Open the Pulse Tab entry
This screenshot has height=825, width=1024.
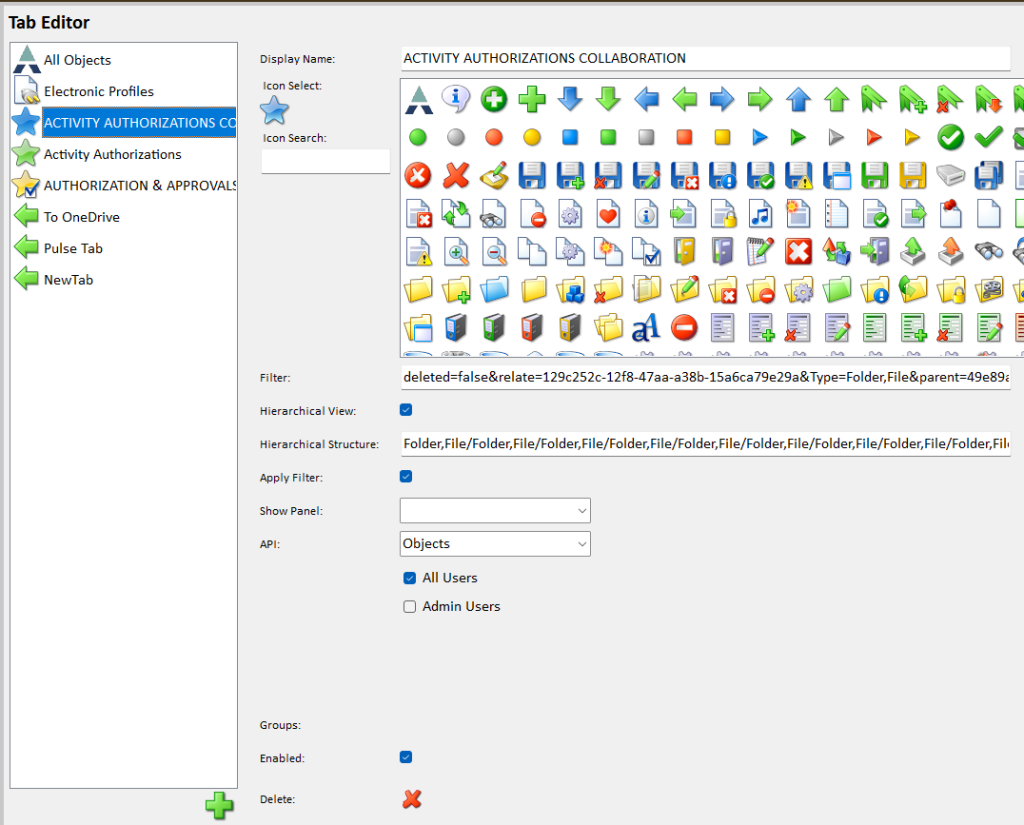[x=73, y=248]
